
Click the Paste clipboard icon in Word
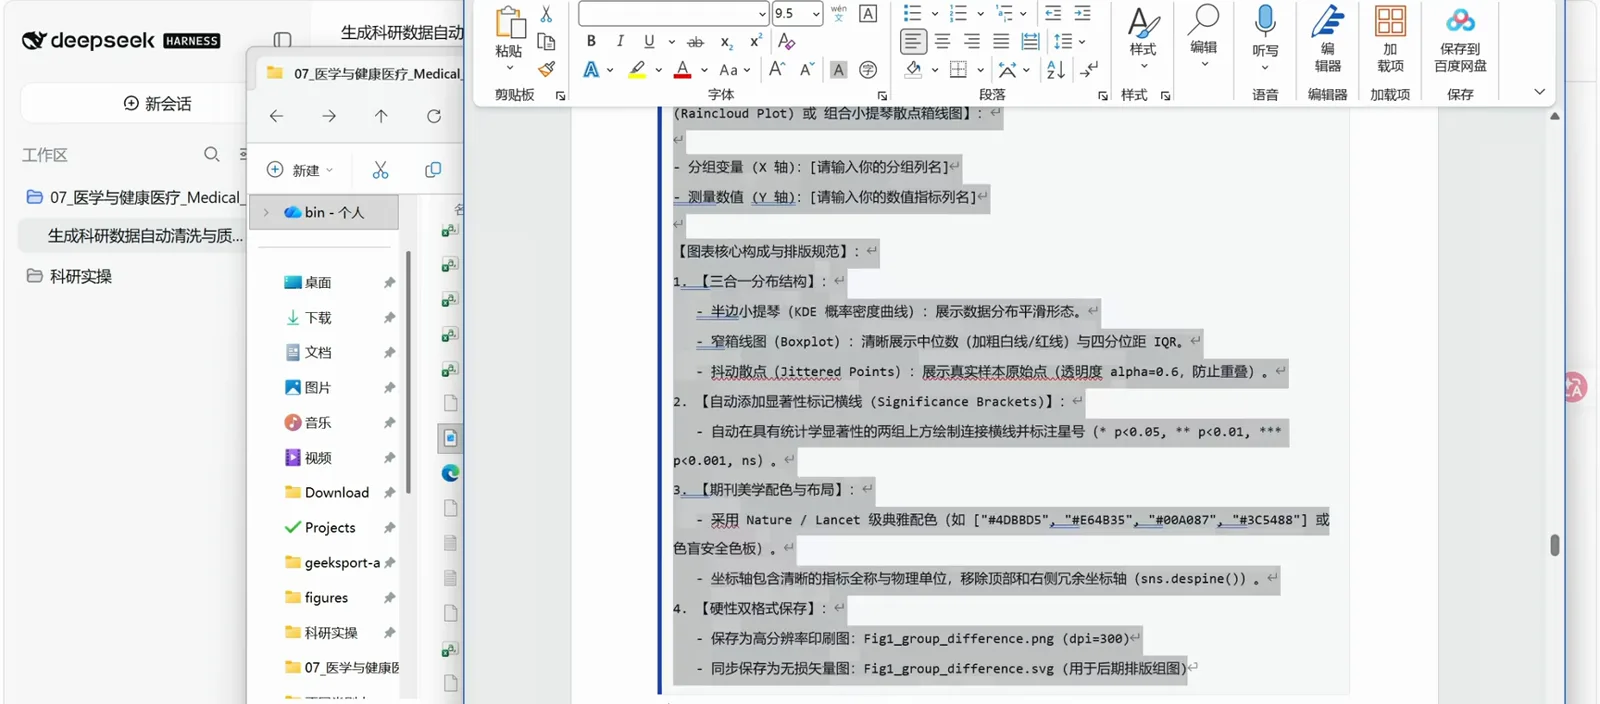tap(509, 24)
